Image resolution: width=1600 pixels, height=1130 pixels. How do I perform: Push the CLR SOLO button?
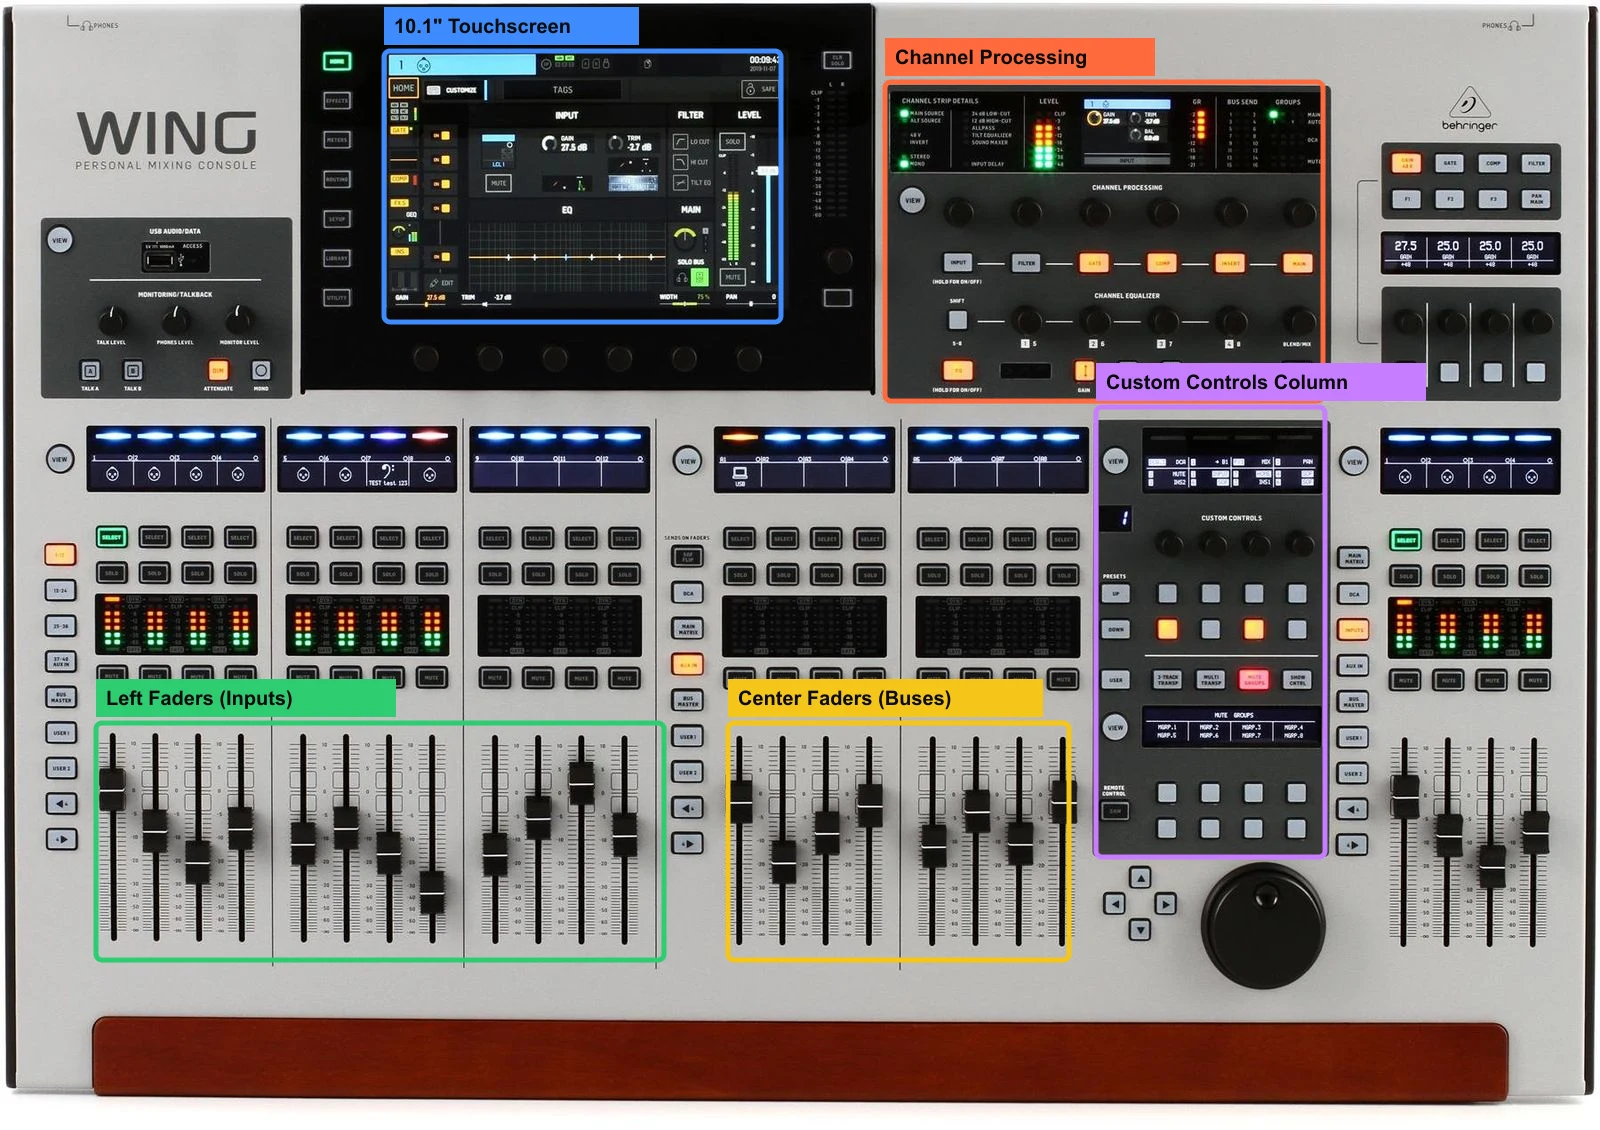(837, 61)
